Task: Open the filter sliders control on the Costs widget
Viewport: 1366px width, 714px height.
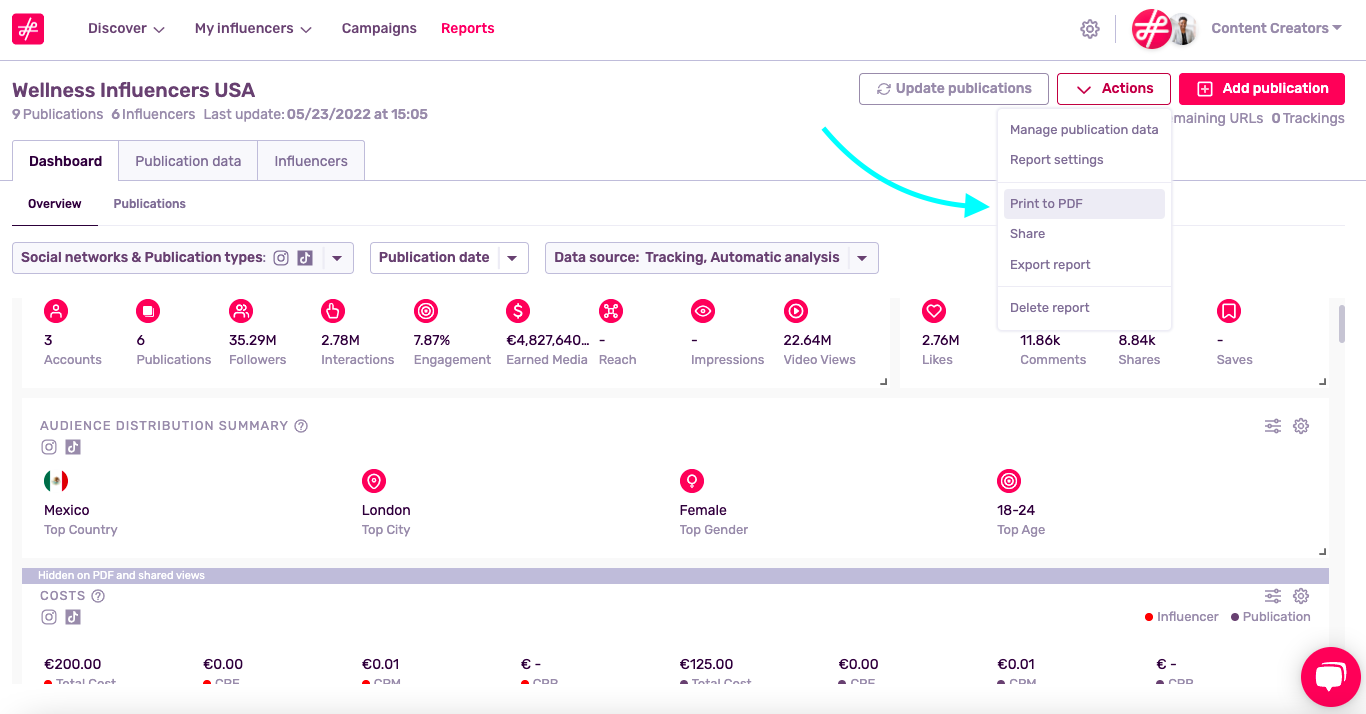Action: 1273,595
